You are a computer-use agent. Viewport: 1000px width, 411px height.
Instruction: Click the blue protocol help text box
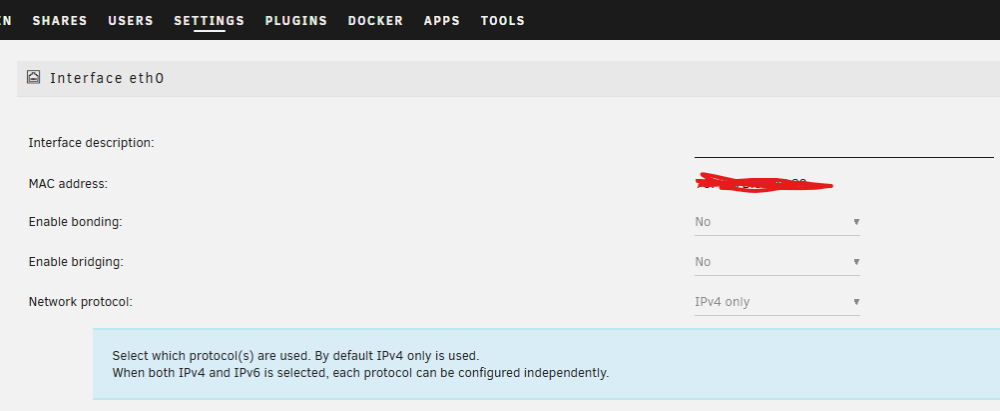click(x=546, y=364)
